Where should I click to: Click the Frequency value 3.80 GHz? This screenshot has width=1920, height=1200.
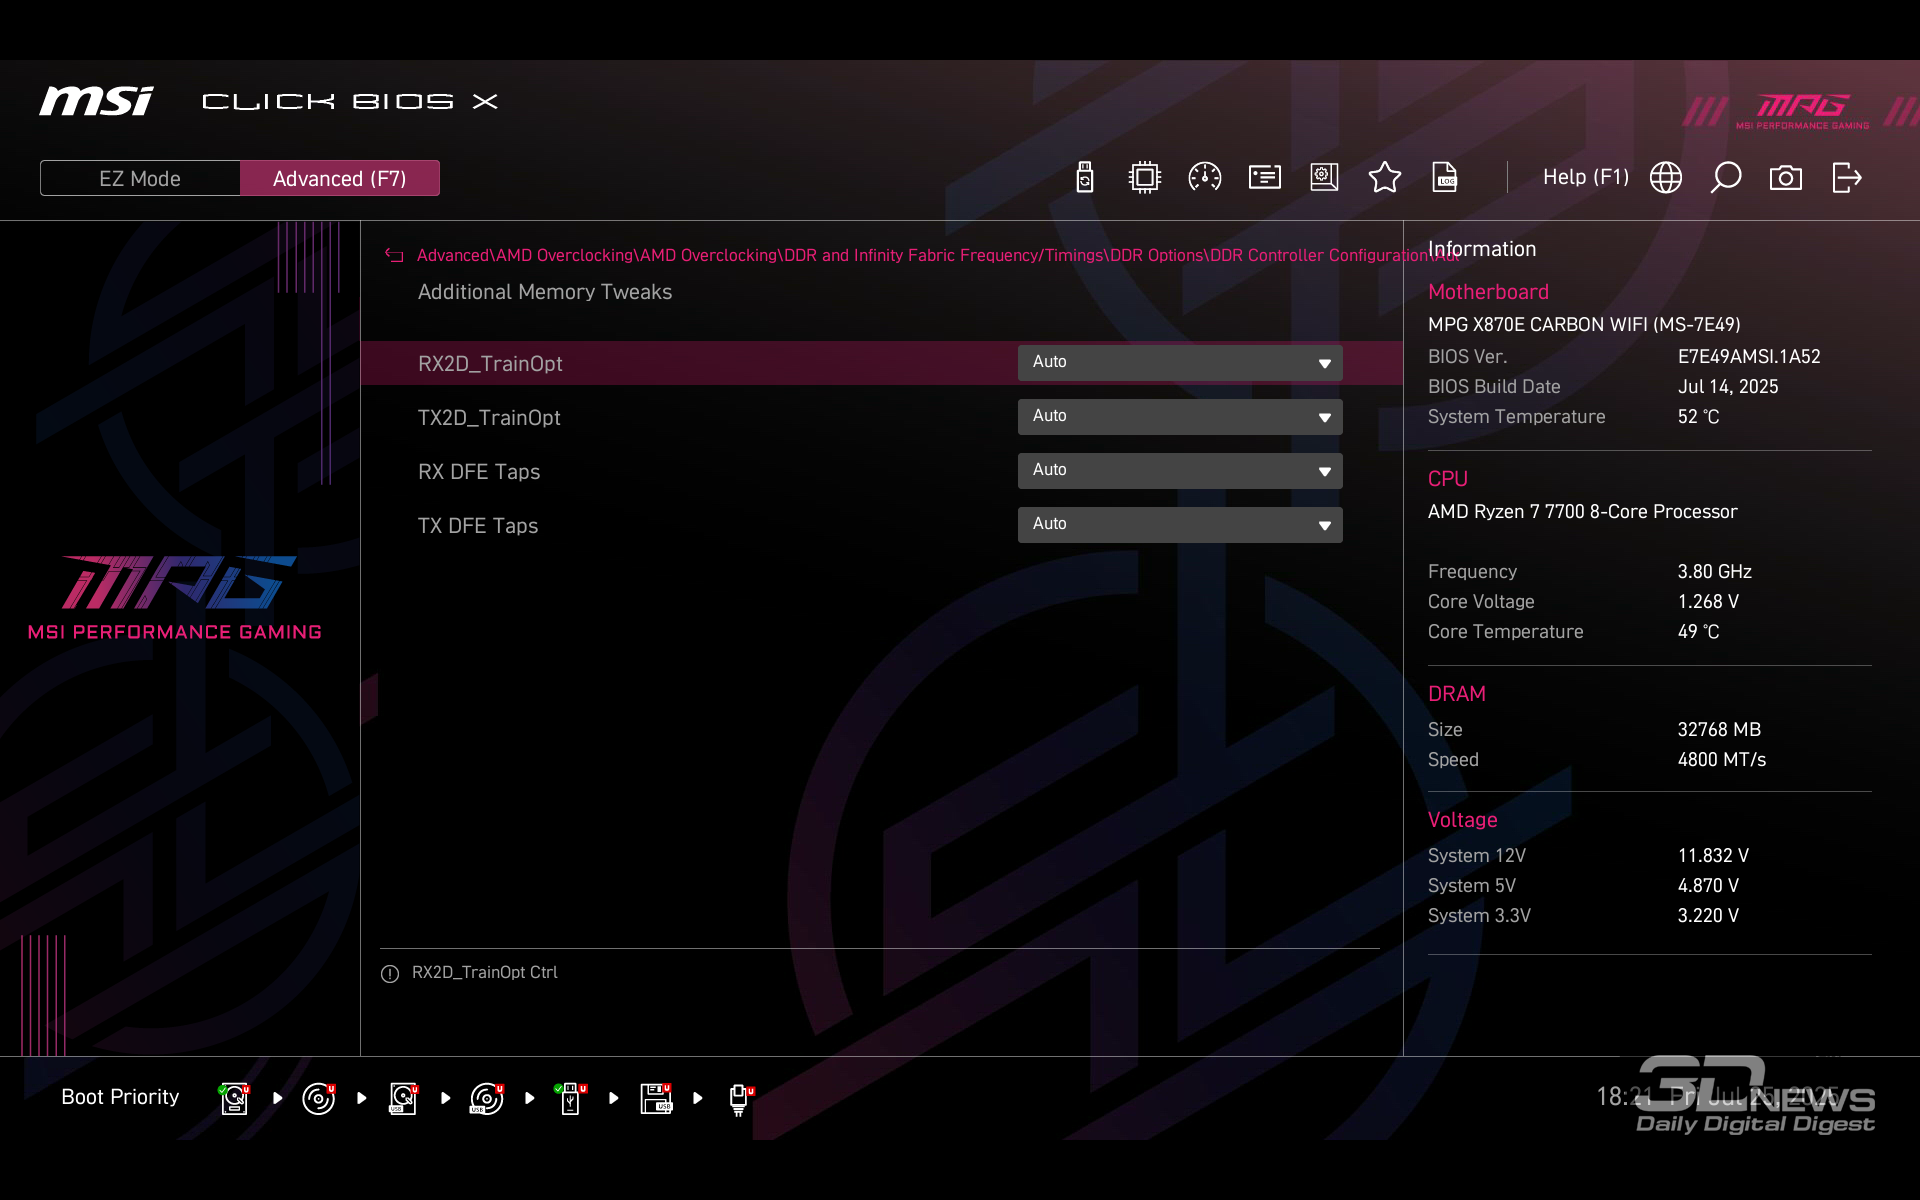1715,572
